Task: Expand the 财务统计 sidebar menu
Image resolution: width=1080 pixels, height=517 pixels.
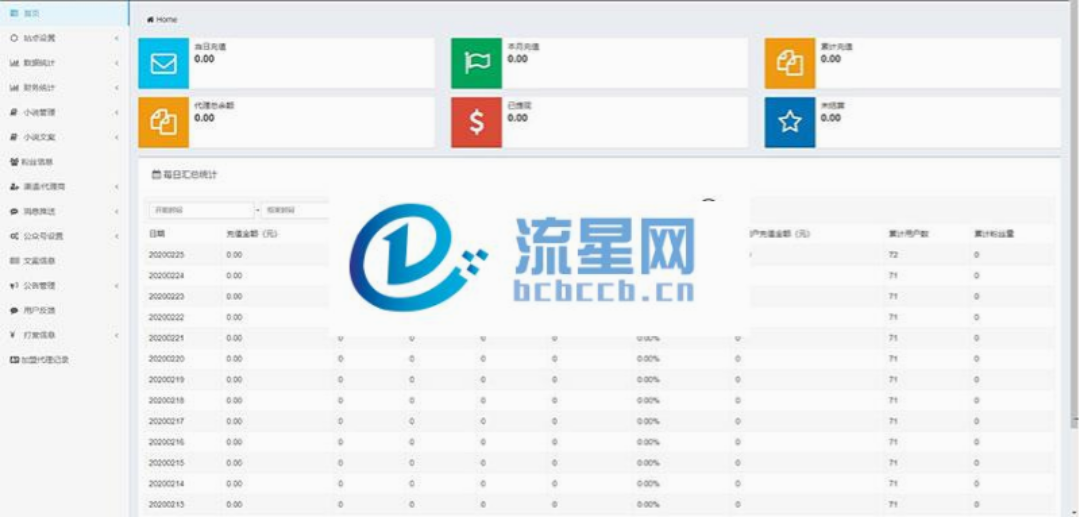Action: (x=62, y=88)
